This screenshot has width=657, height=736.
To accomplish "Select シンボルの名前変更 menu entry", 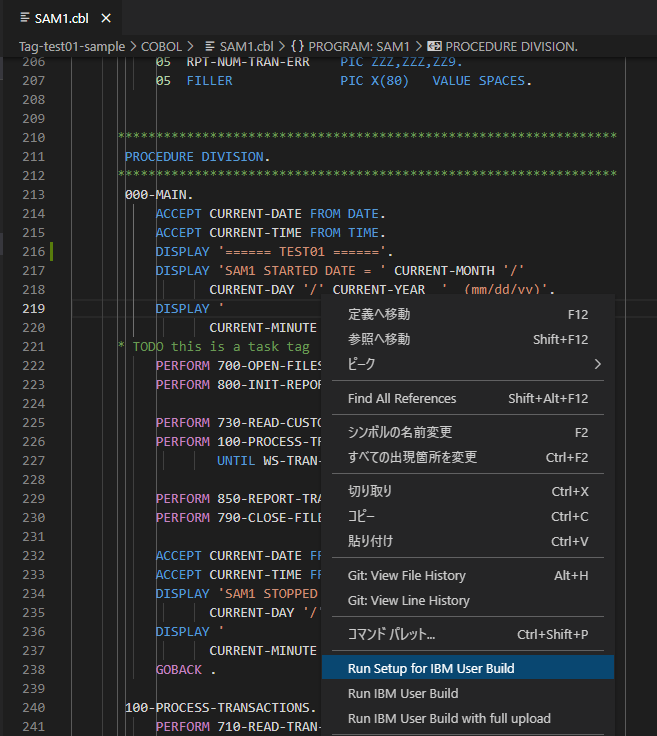I will (468, 432).
